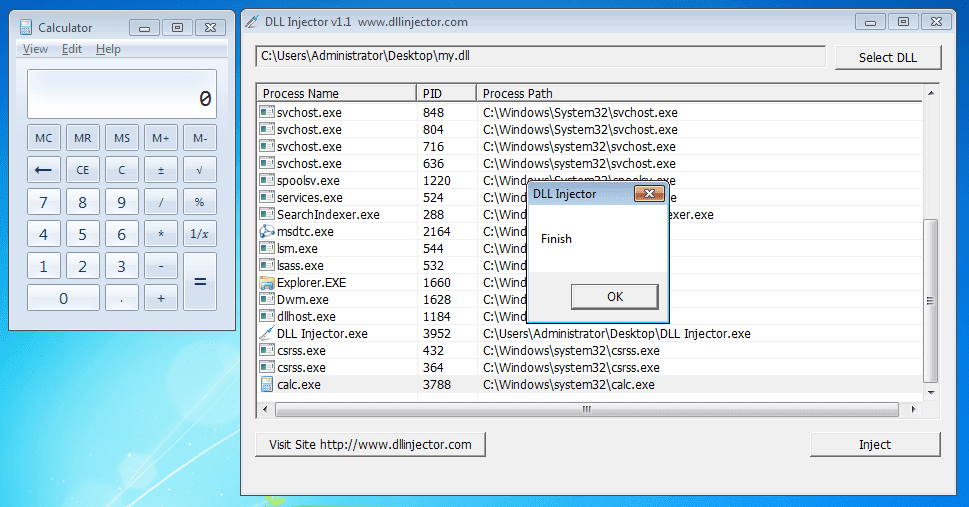This screenshot has height=507, width=969.
Task: Click the Calculator MR memory recall button
Action: (83, 138)
